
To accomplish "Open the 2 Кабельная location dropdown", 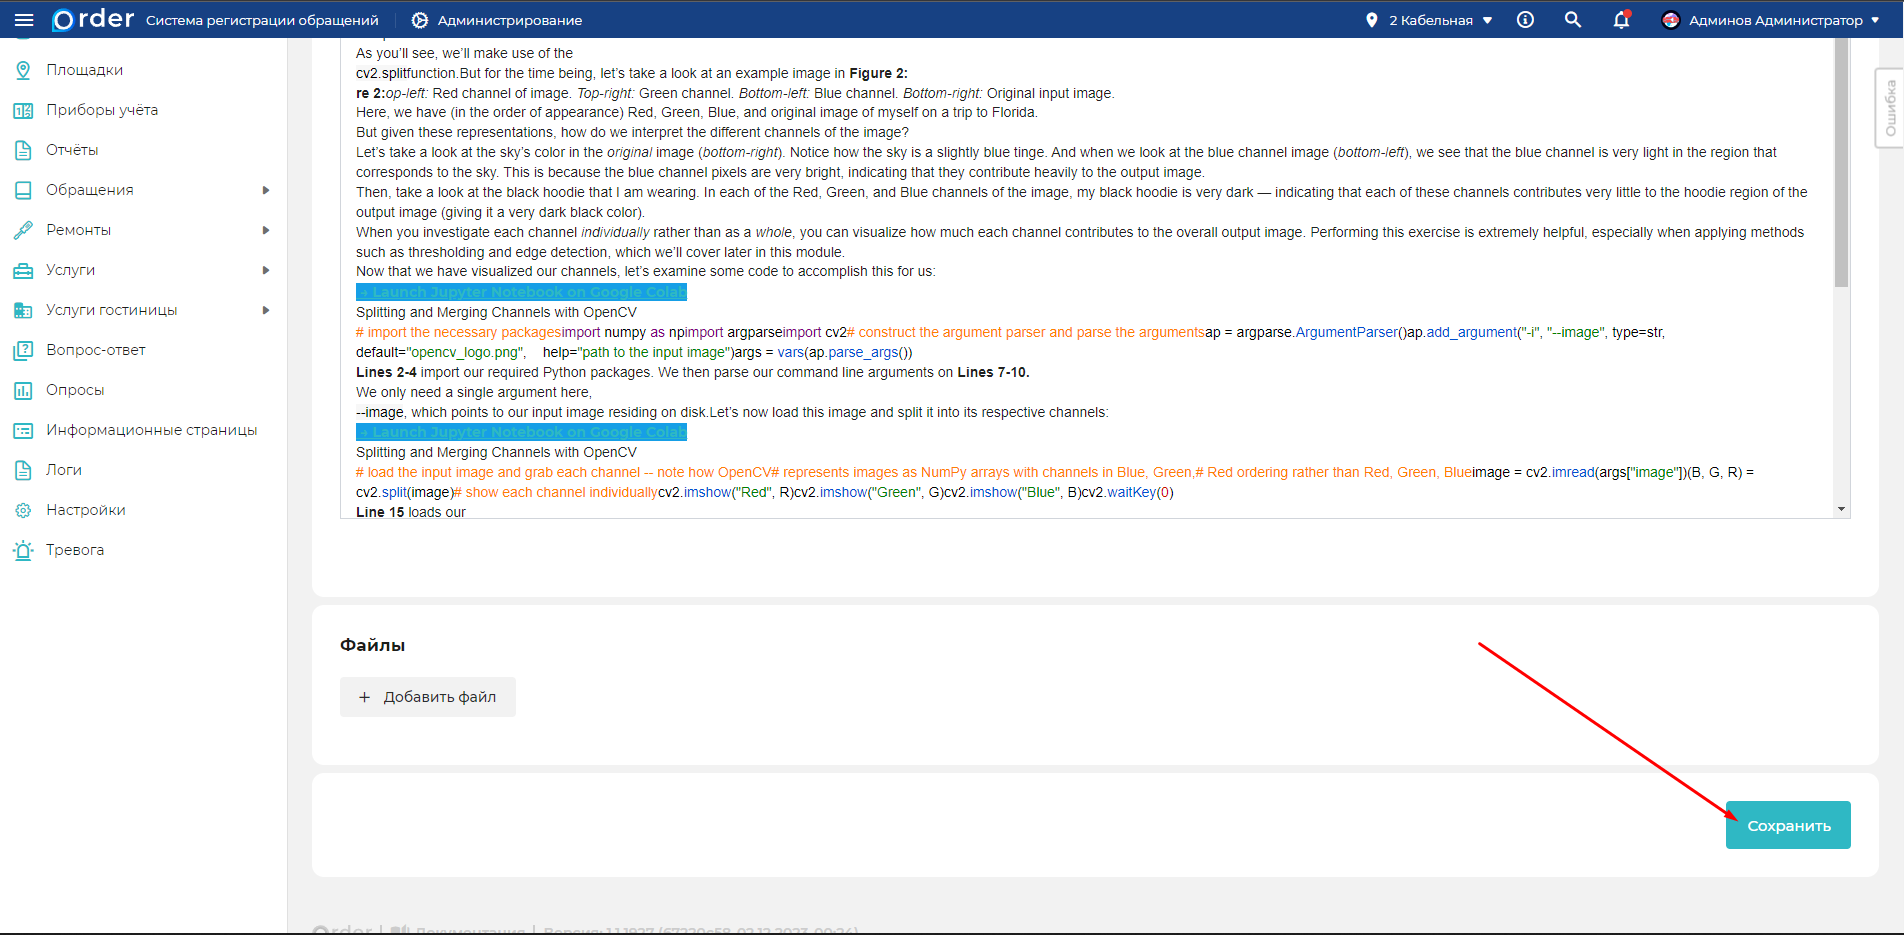I will (1430, 20).
